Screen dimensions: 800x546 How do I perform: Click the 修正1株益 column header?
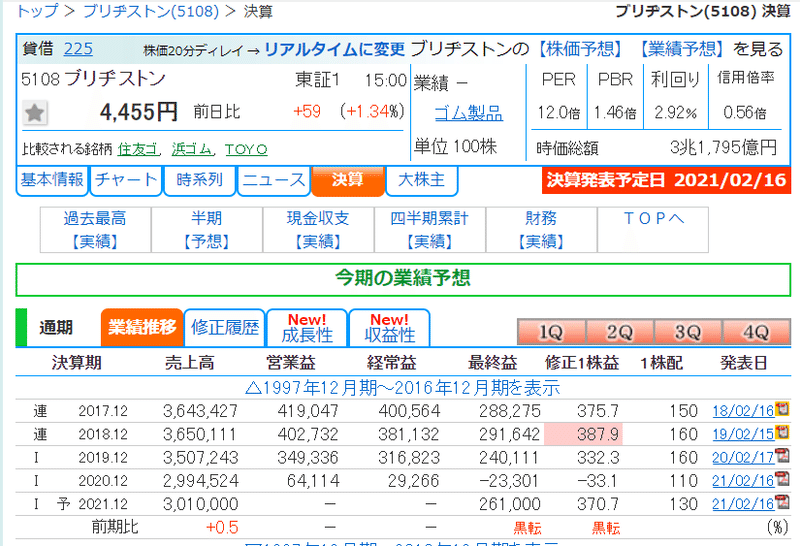tap(582, 363)
